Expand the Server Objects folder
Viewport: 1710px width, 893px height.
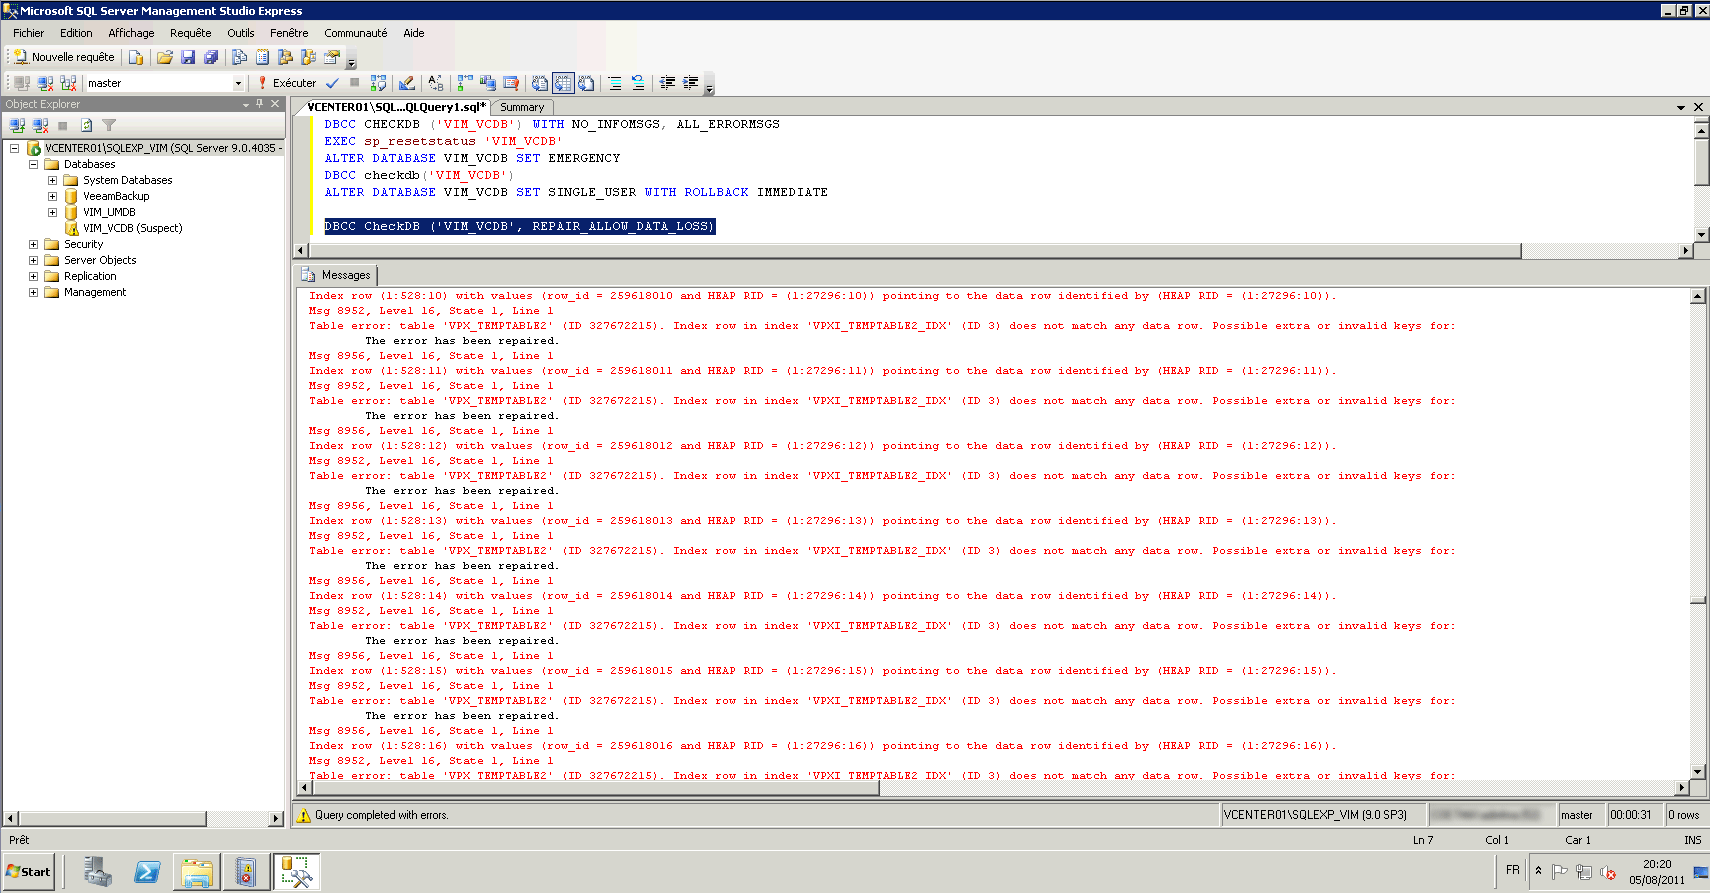33,260
